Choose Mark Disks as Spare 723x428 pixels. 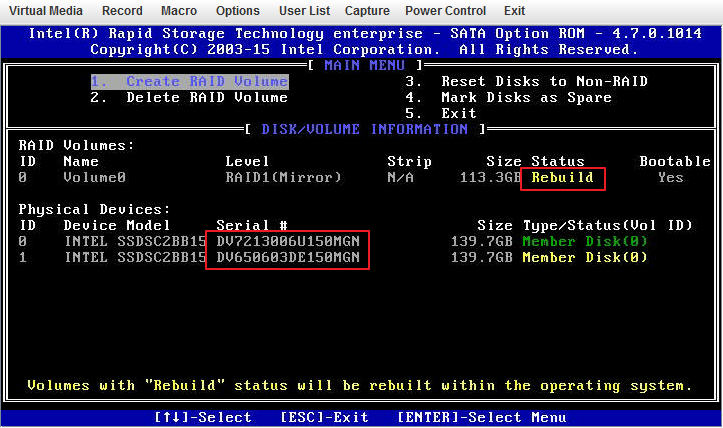click(x=509, y=98)
